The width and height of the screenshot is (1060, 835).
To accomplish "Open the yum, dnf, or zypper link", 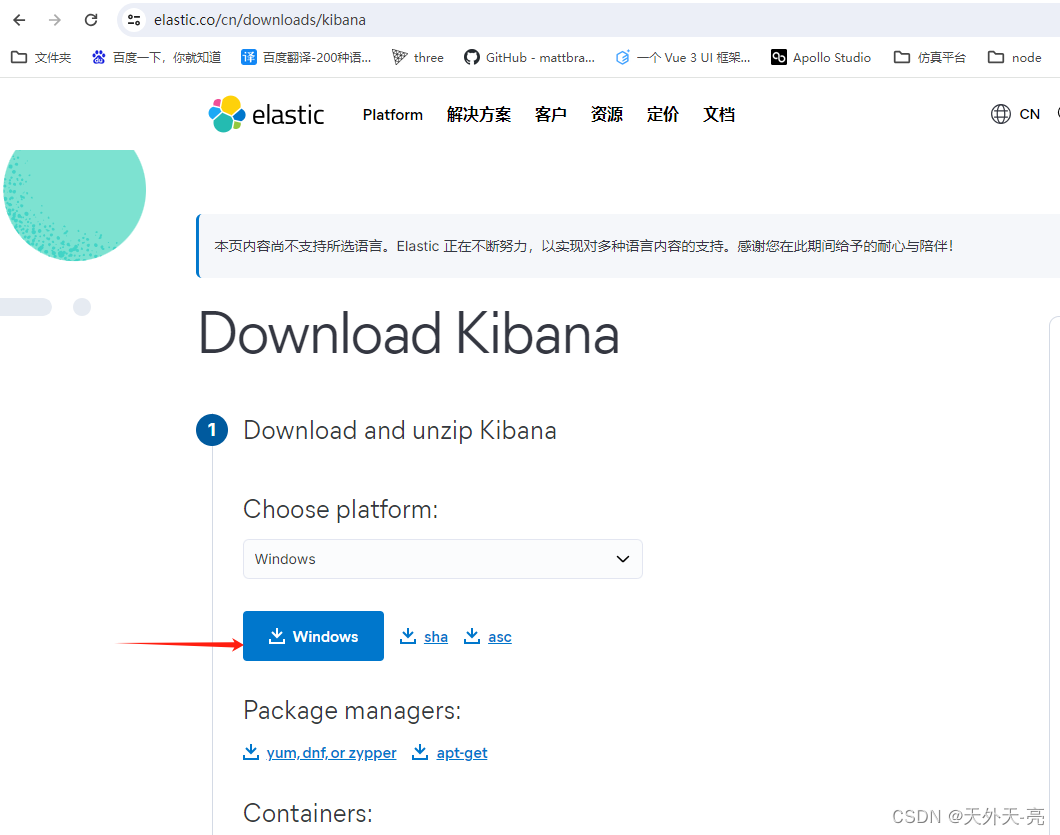I will (x=320, y=753).
